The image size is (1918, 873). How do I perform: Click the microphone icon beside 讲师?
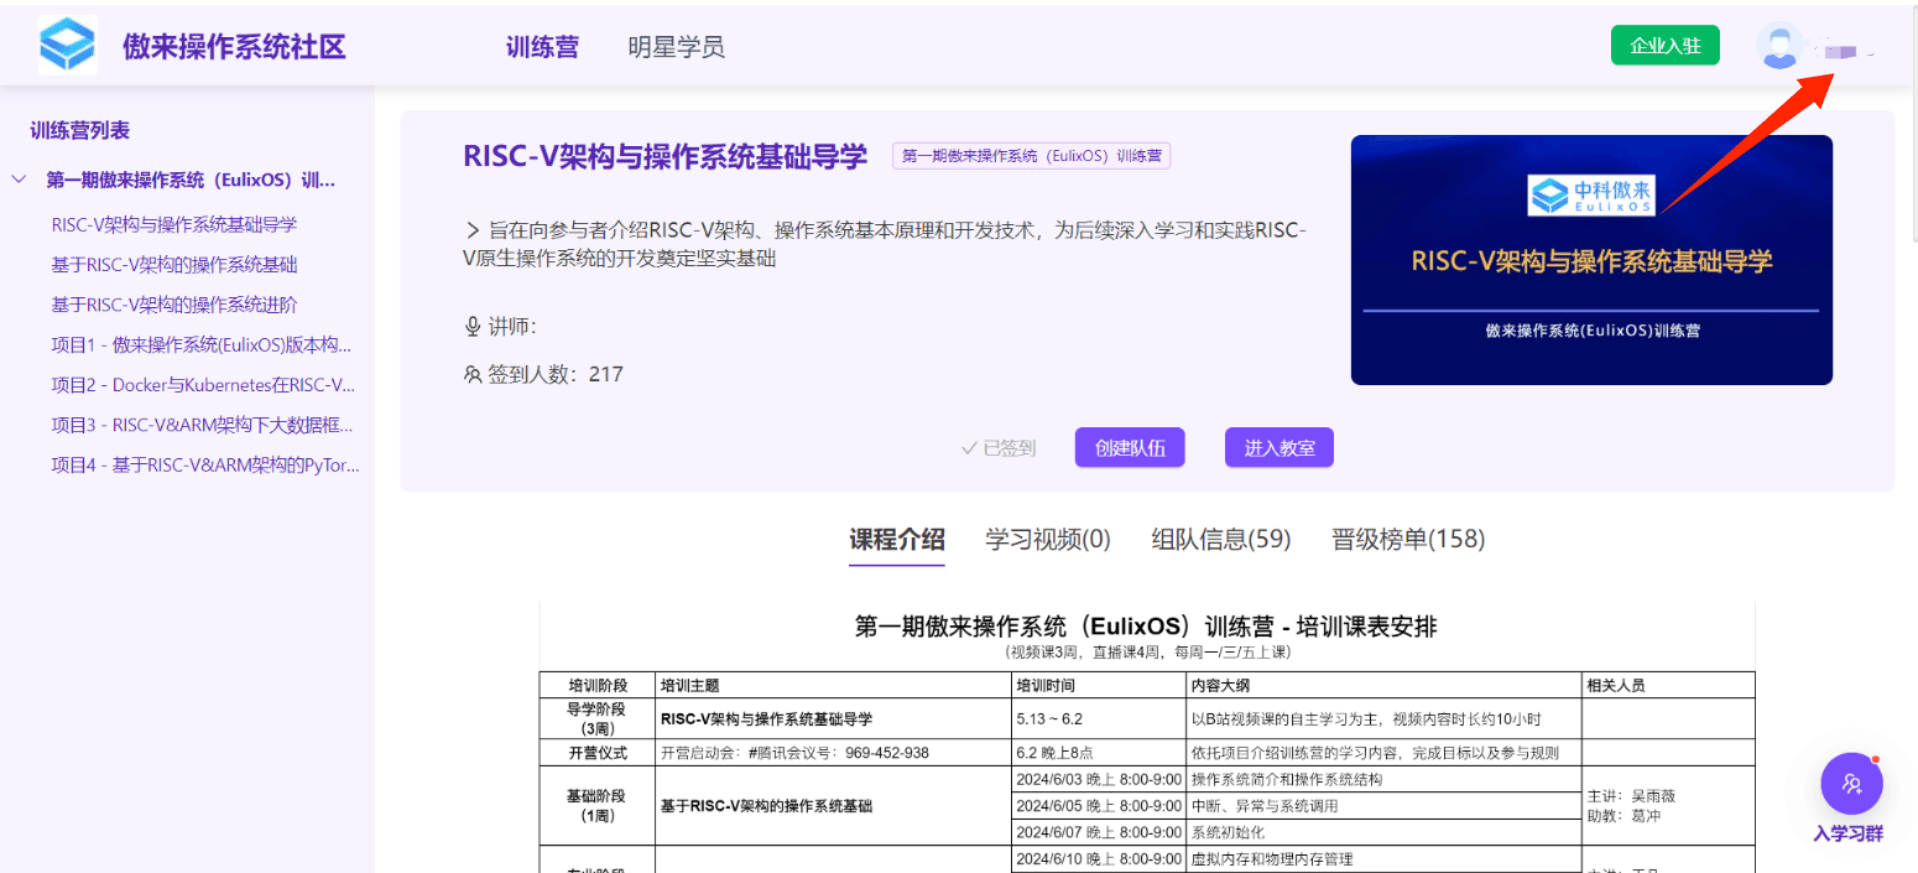pos(473,326)
